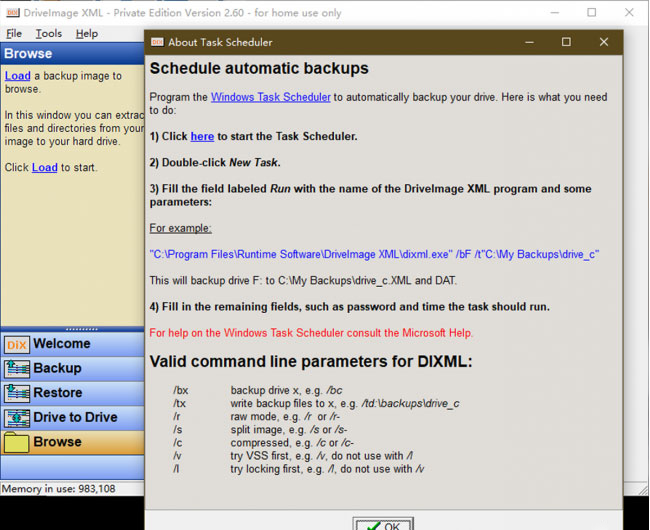Click the /s split image row
Image resolution: width=650 pixels, height=530 pixels.
260,430
